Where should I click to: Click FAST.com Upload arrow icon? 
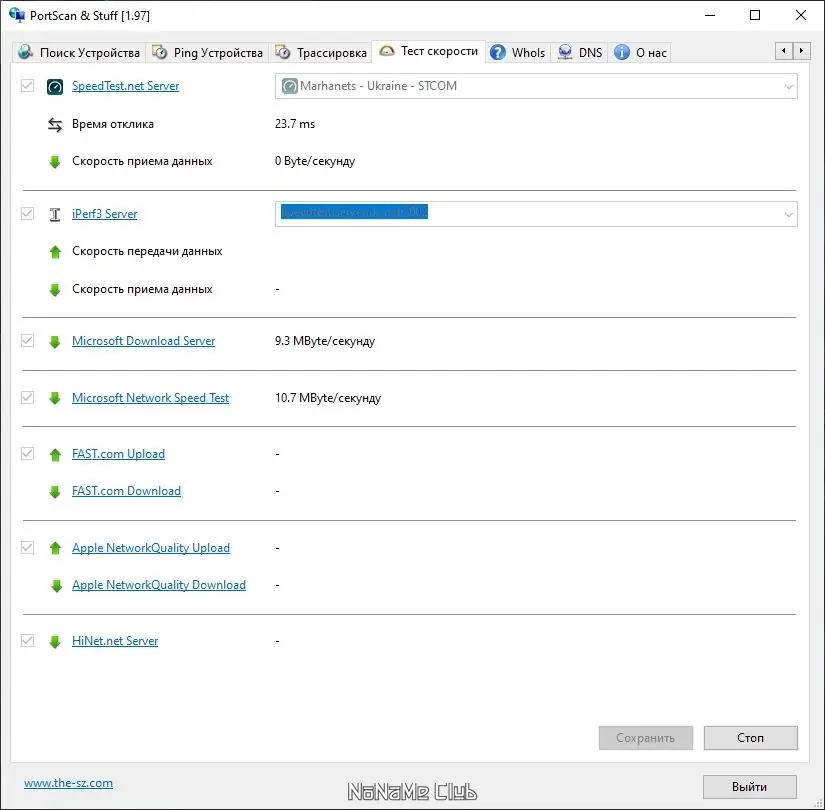[x=55, y=454]
